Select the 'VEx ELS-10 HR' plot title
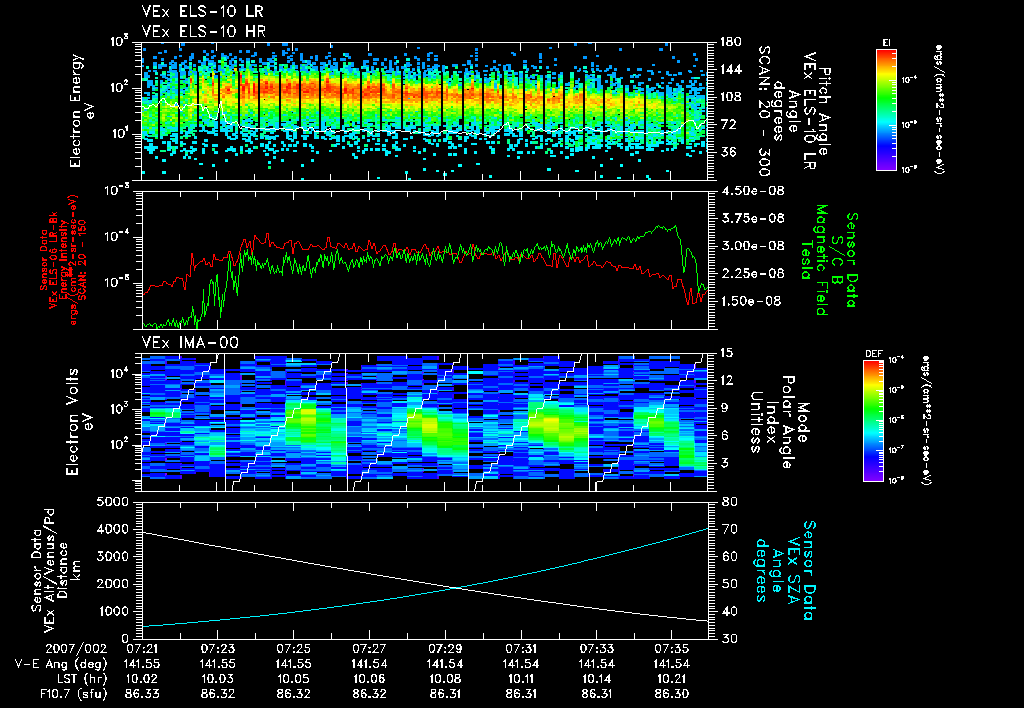Screen dimensions: 1024x708 coord(204,31)
